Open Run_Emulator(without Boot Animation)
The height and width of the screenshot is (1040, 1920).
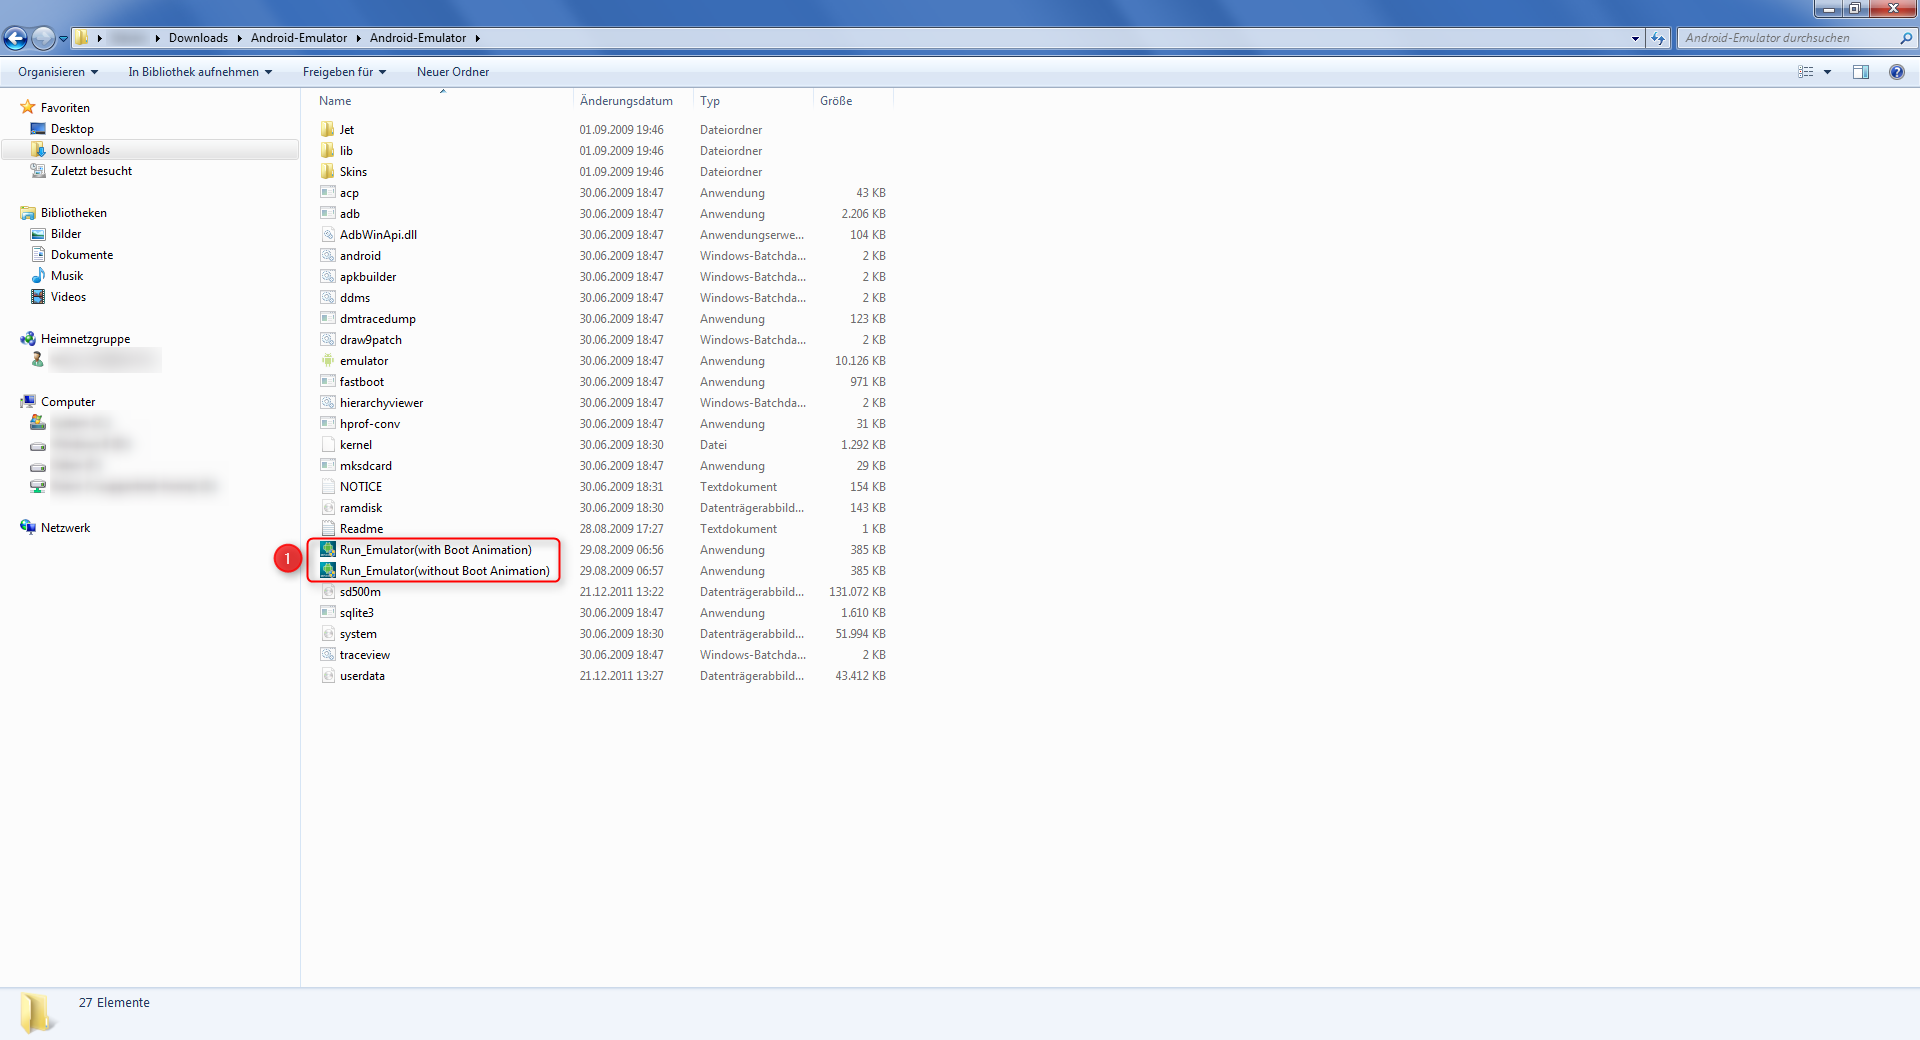(x=444, y=570)
